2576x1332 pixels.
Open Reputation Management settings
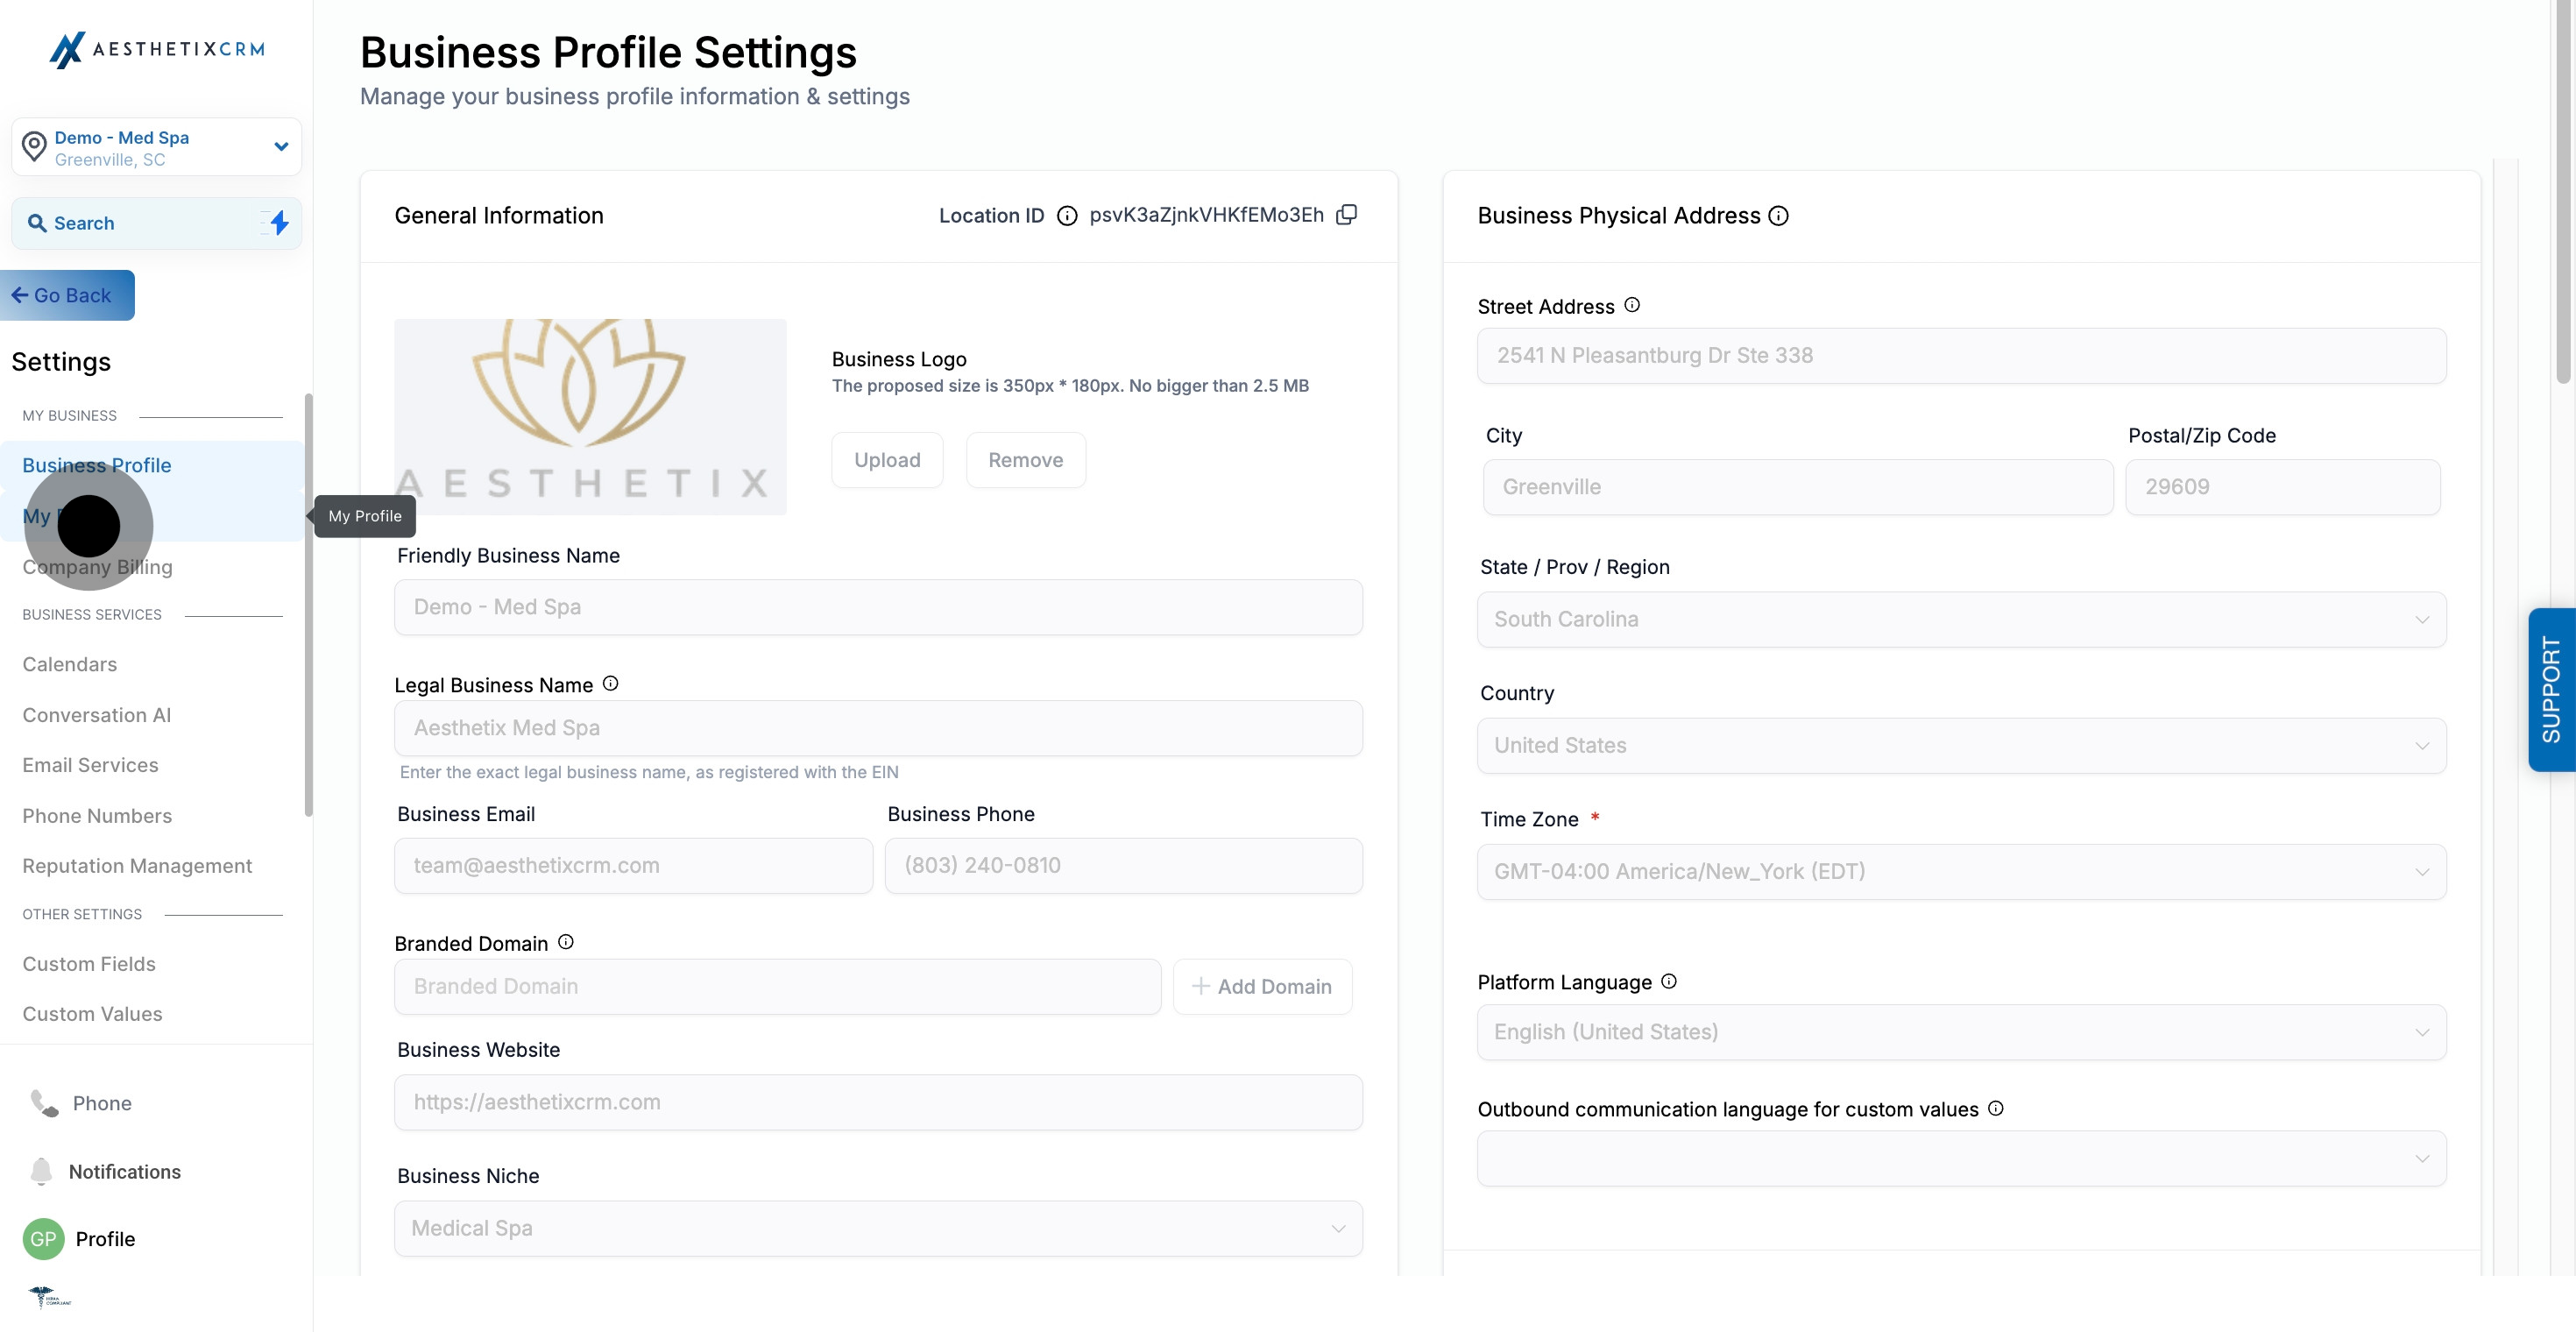(137, 866)
